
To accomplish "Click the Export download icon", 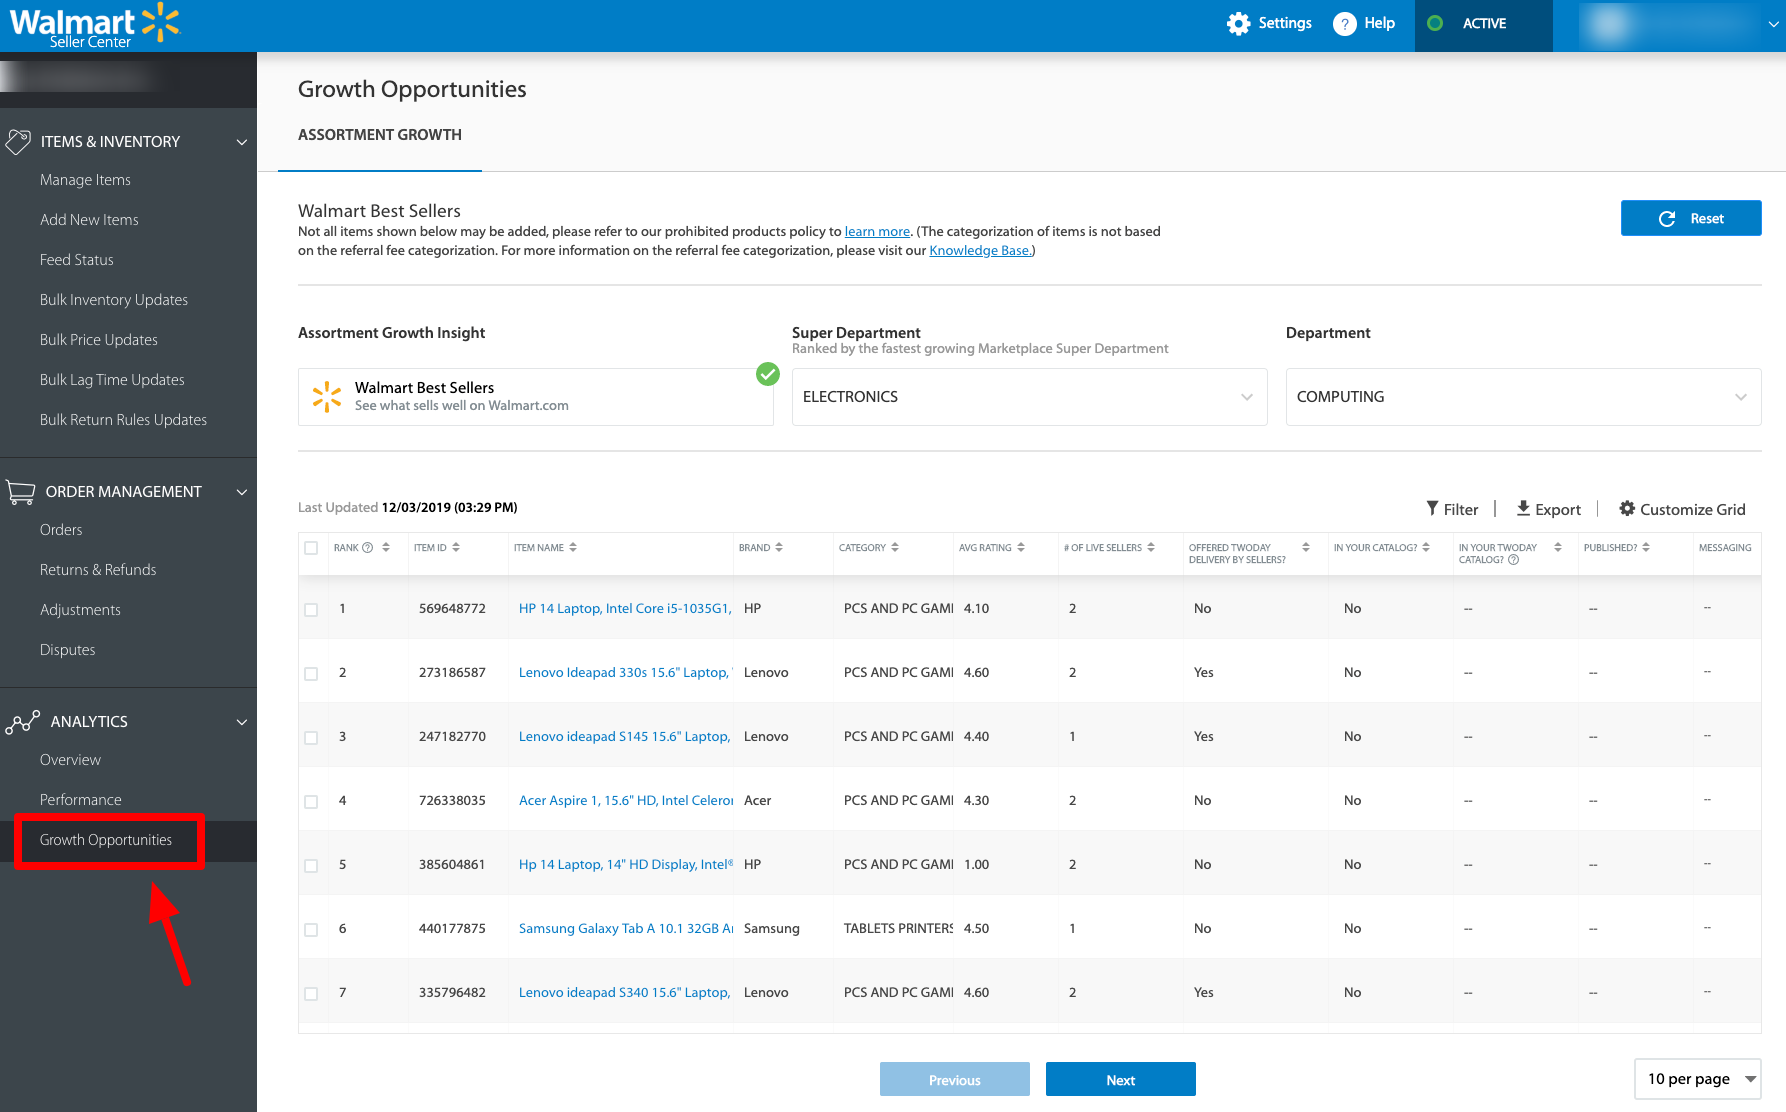I will [x=1523, y=509].
